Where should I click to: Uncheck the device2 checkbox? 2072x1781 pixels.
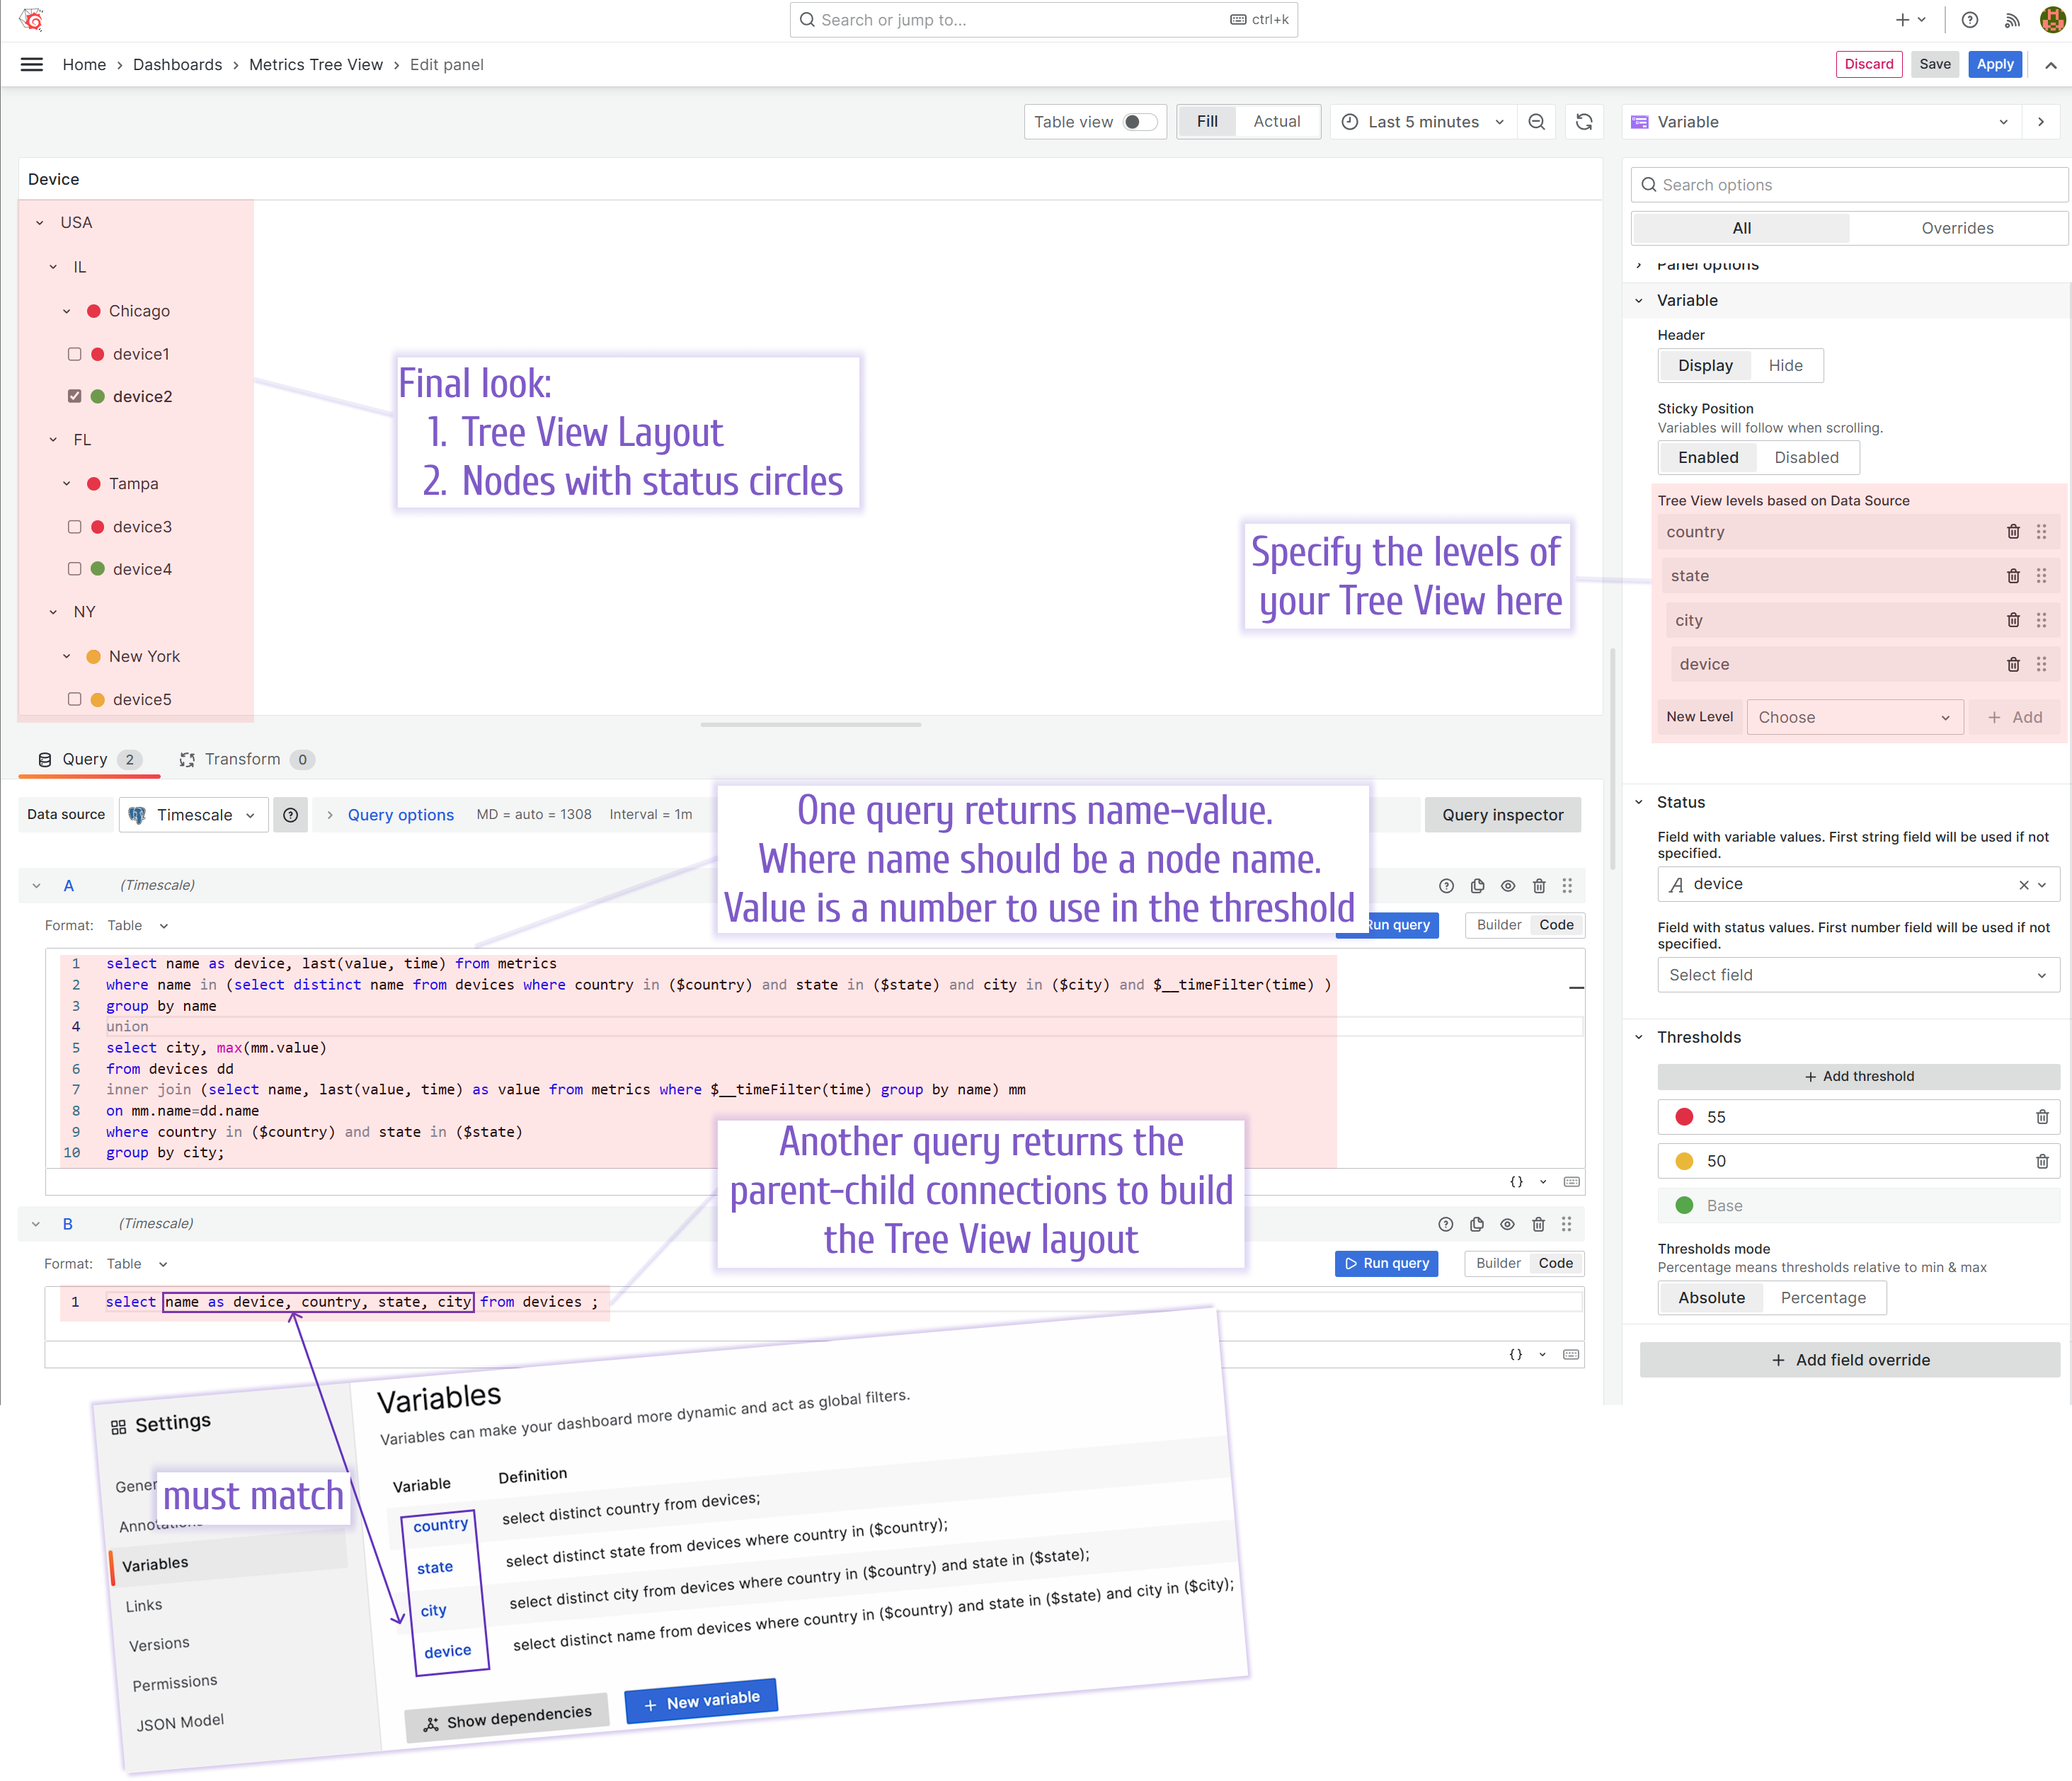(x=74, y=395)
